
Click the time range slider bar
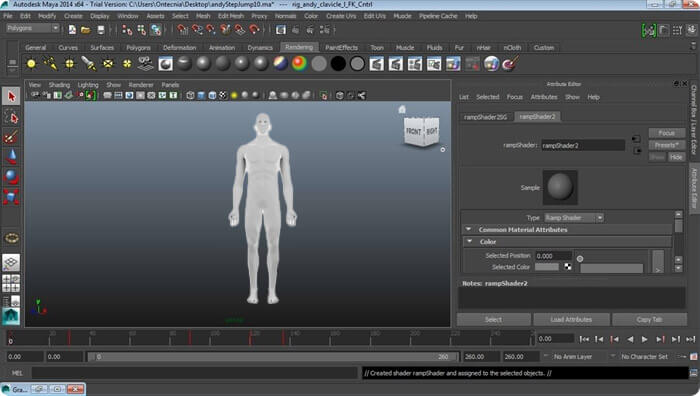(x=272, y=357)
